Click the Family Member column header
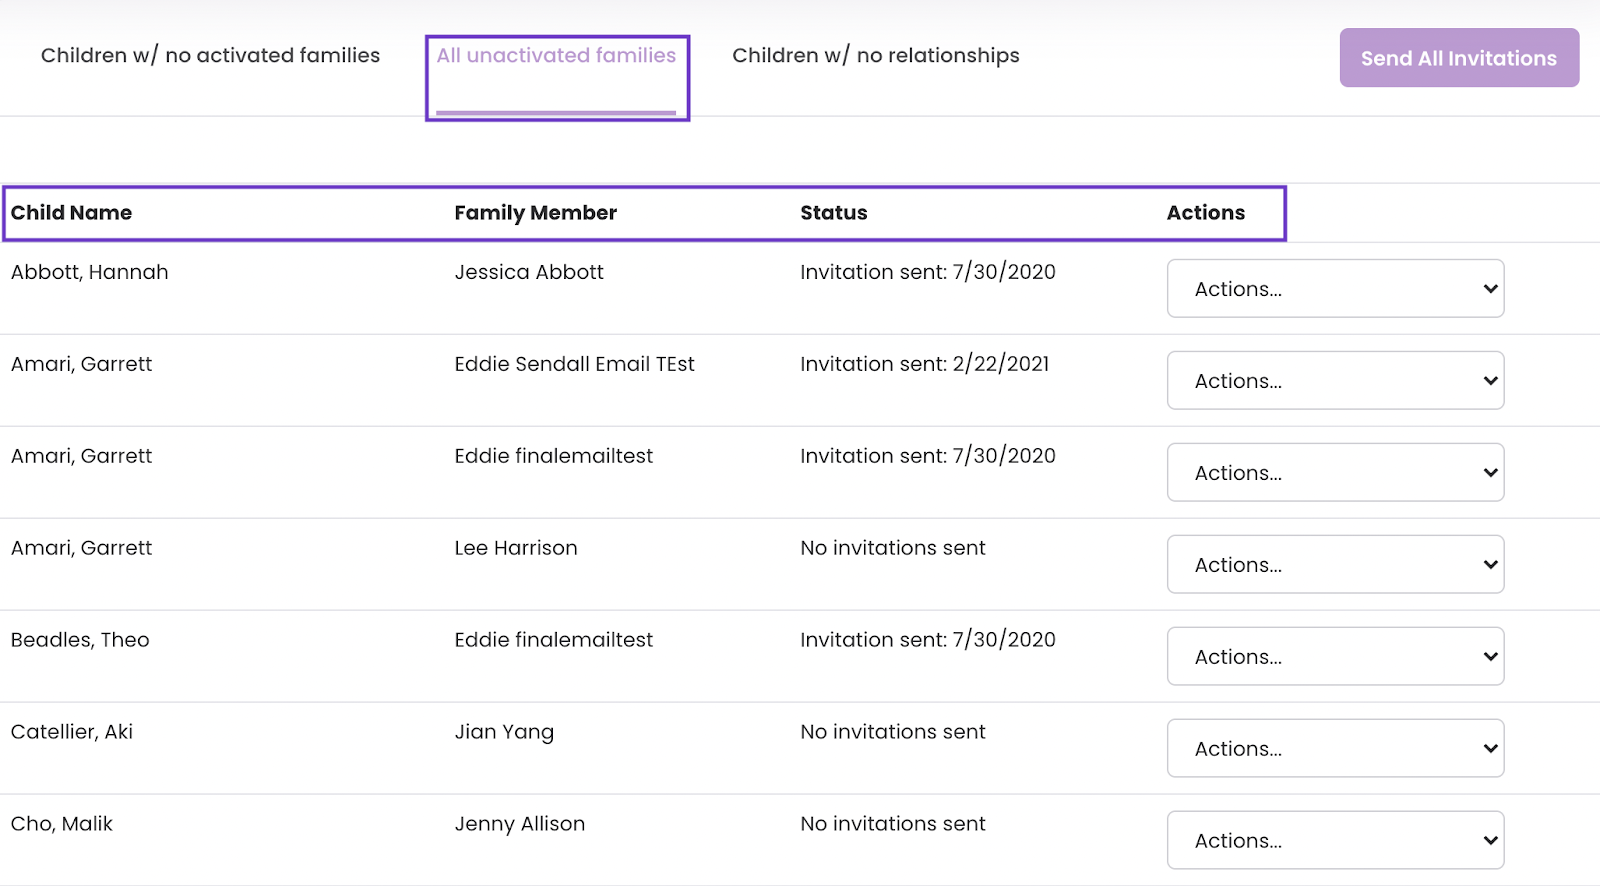Image resolution: width=1600 pixels, height=886 pixels. [535, 213]
